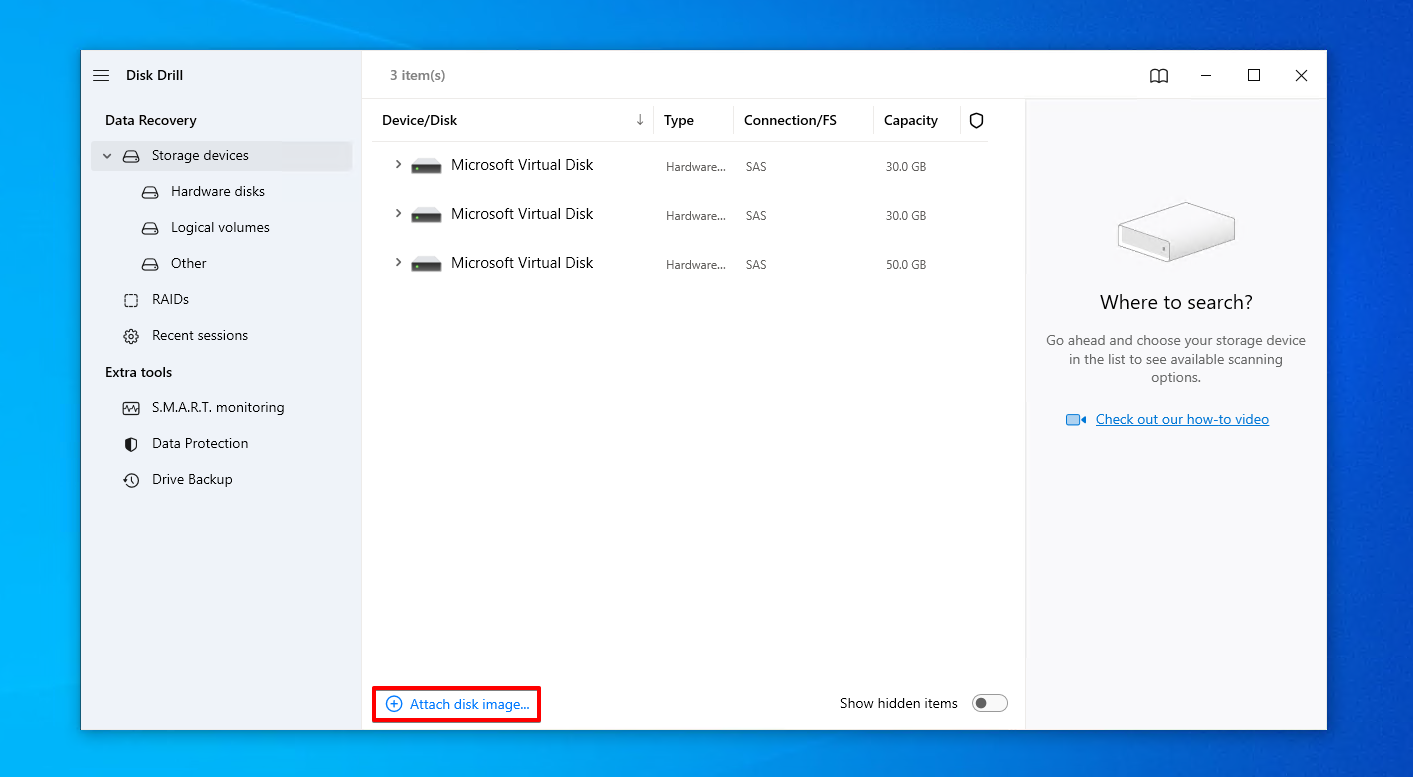The width and height of the screenshot is (1413, 777).
Task: Open the Check out our how-to video link
Action: tap(1181, 419)
